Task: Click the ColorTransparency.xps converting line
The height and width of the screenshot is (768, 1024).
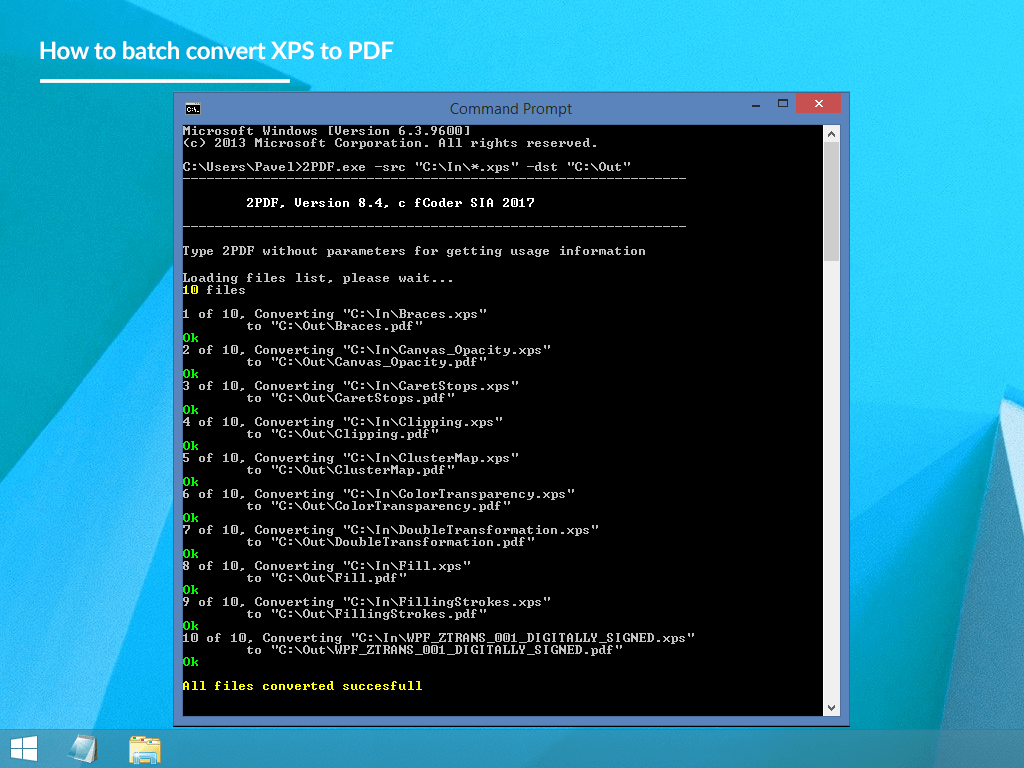Action: pos(379,494)
